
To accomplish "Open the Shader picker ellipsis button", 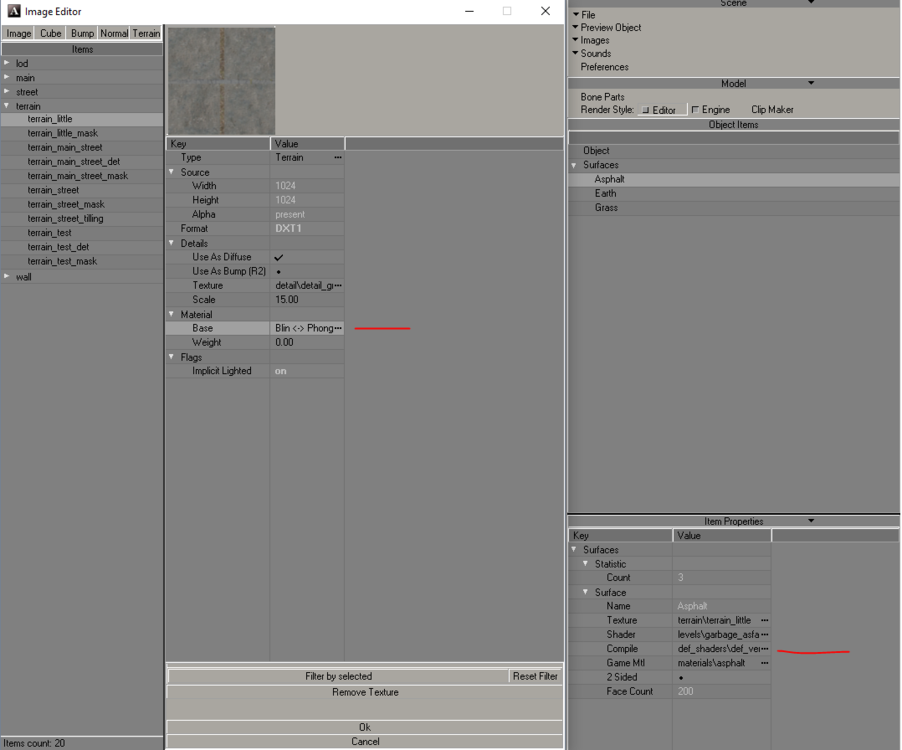I will (764, 635).
